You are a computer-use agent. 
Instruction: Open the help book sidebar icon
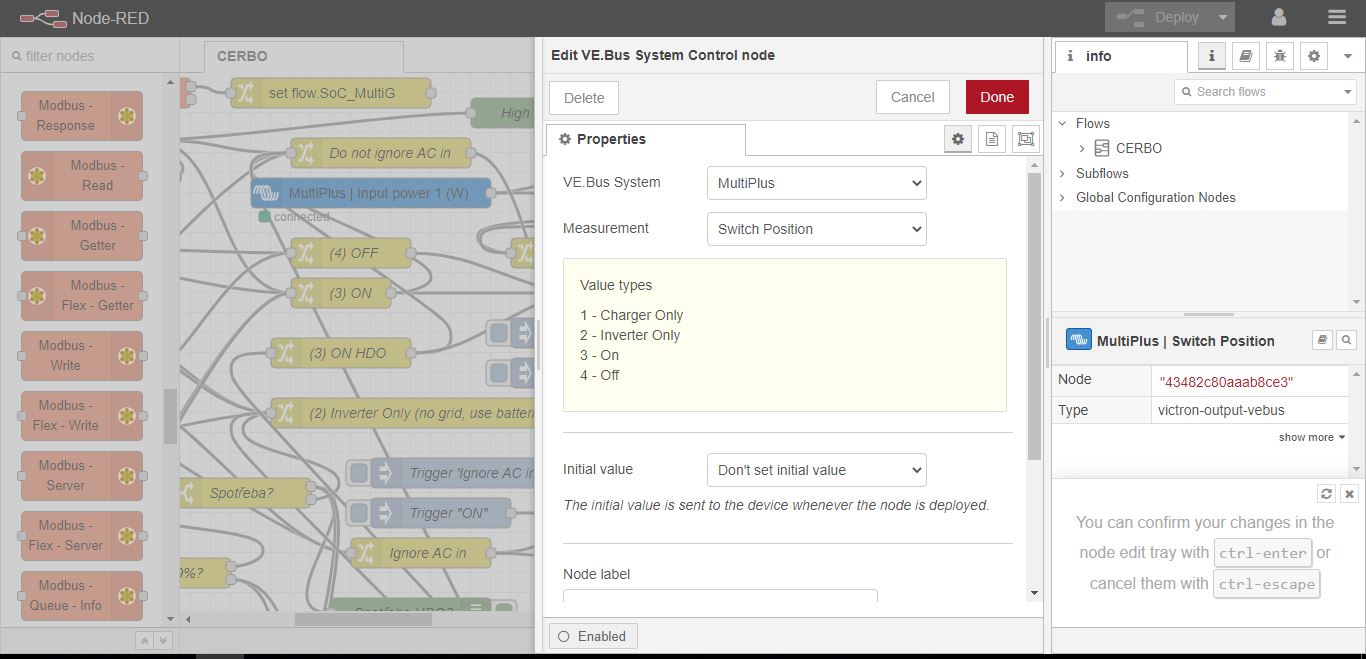pos(1245,56)
